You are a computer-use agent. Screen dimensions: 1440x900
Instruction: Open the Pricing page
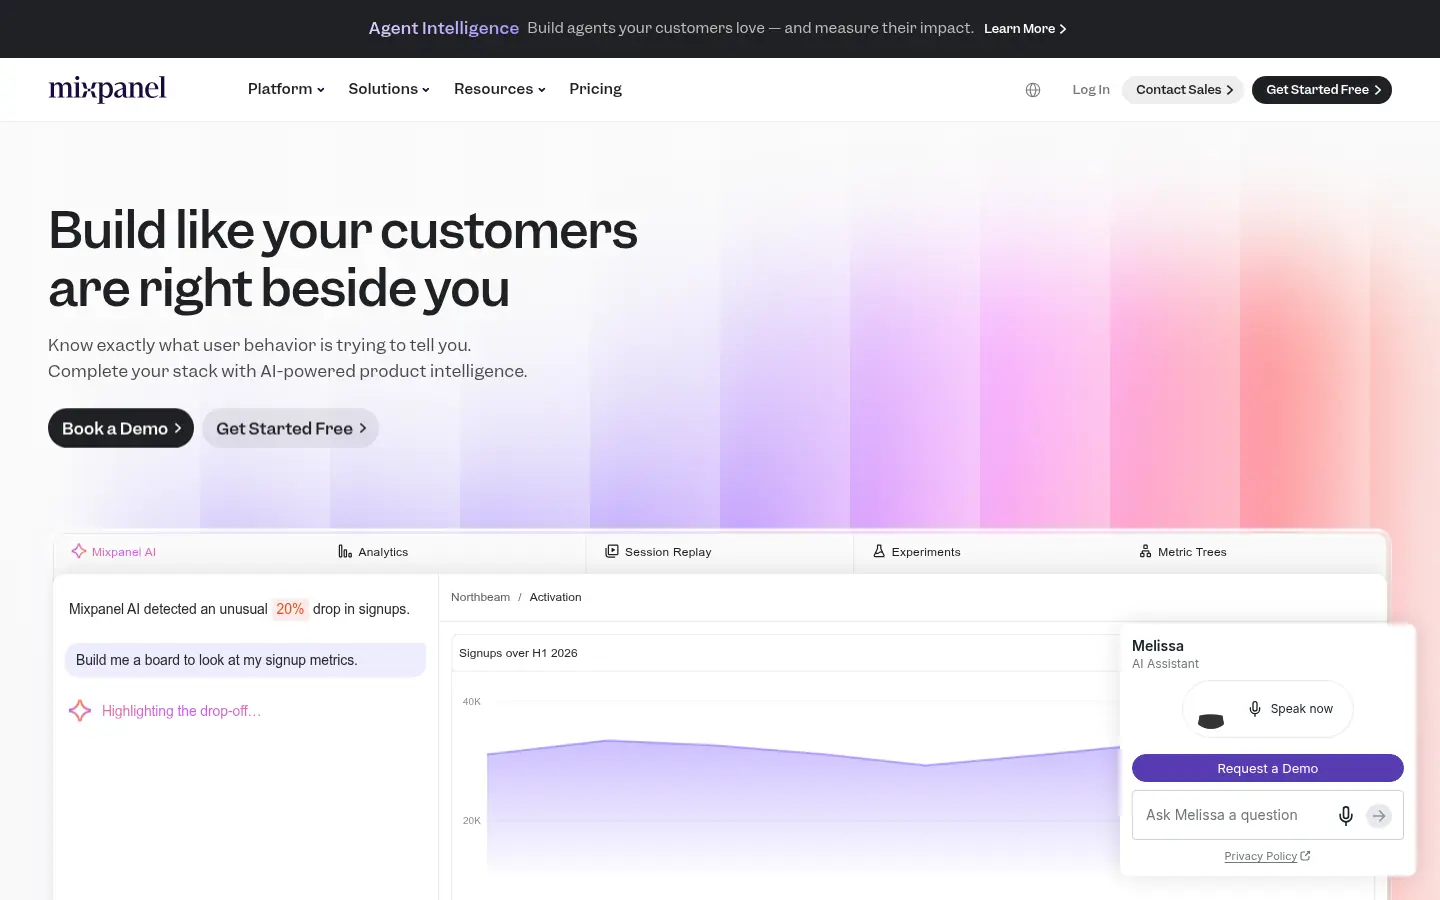tap(595, 89)
